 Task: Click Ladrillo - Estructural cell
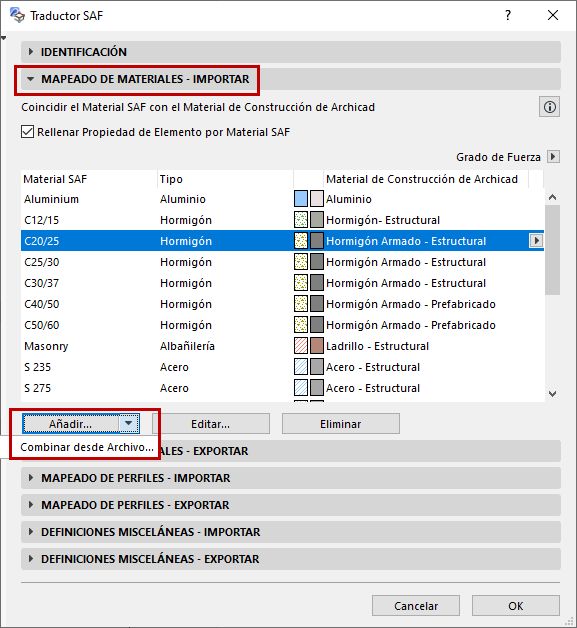click(377, 346)
